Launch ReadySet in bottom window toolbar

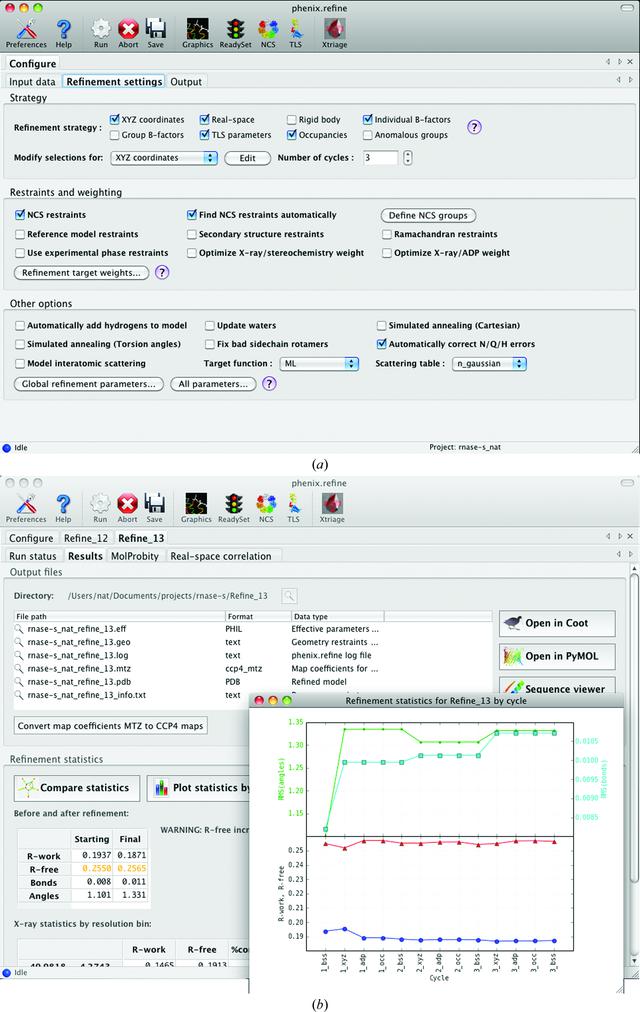click(234, 508)
